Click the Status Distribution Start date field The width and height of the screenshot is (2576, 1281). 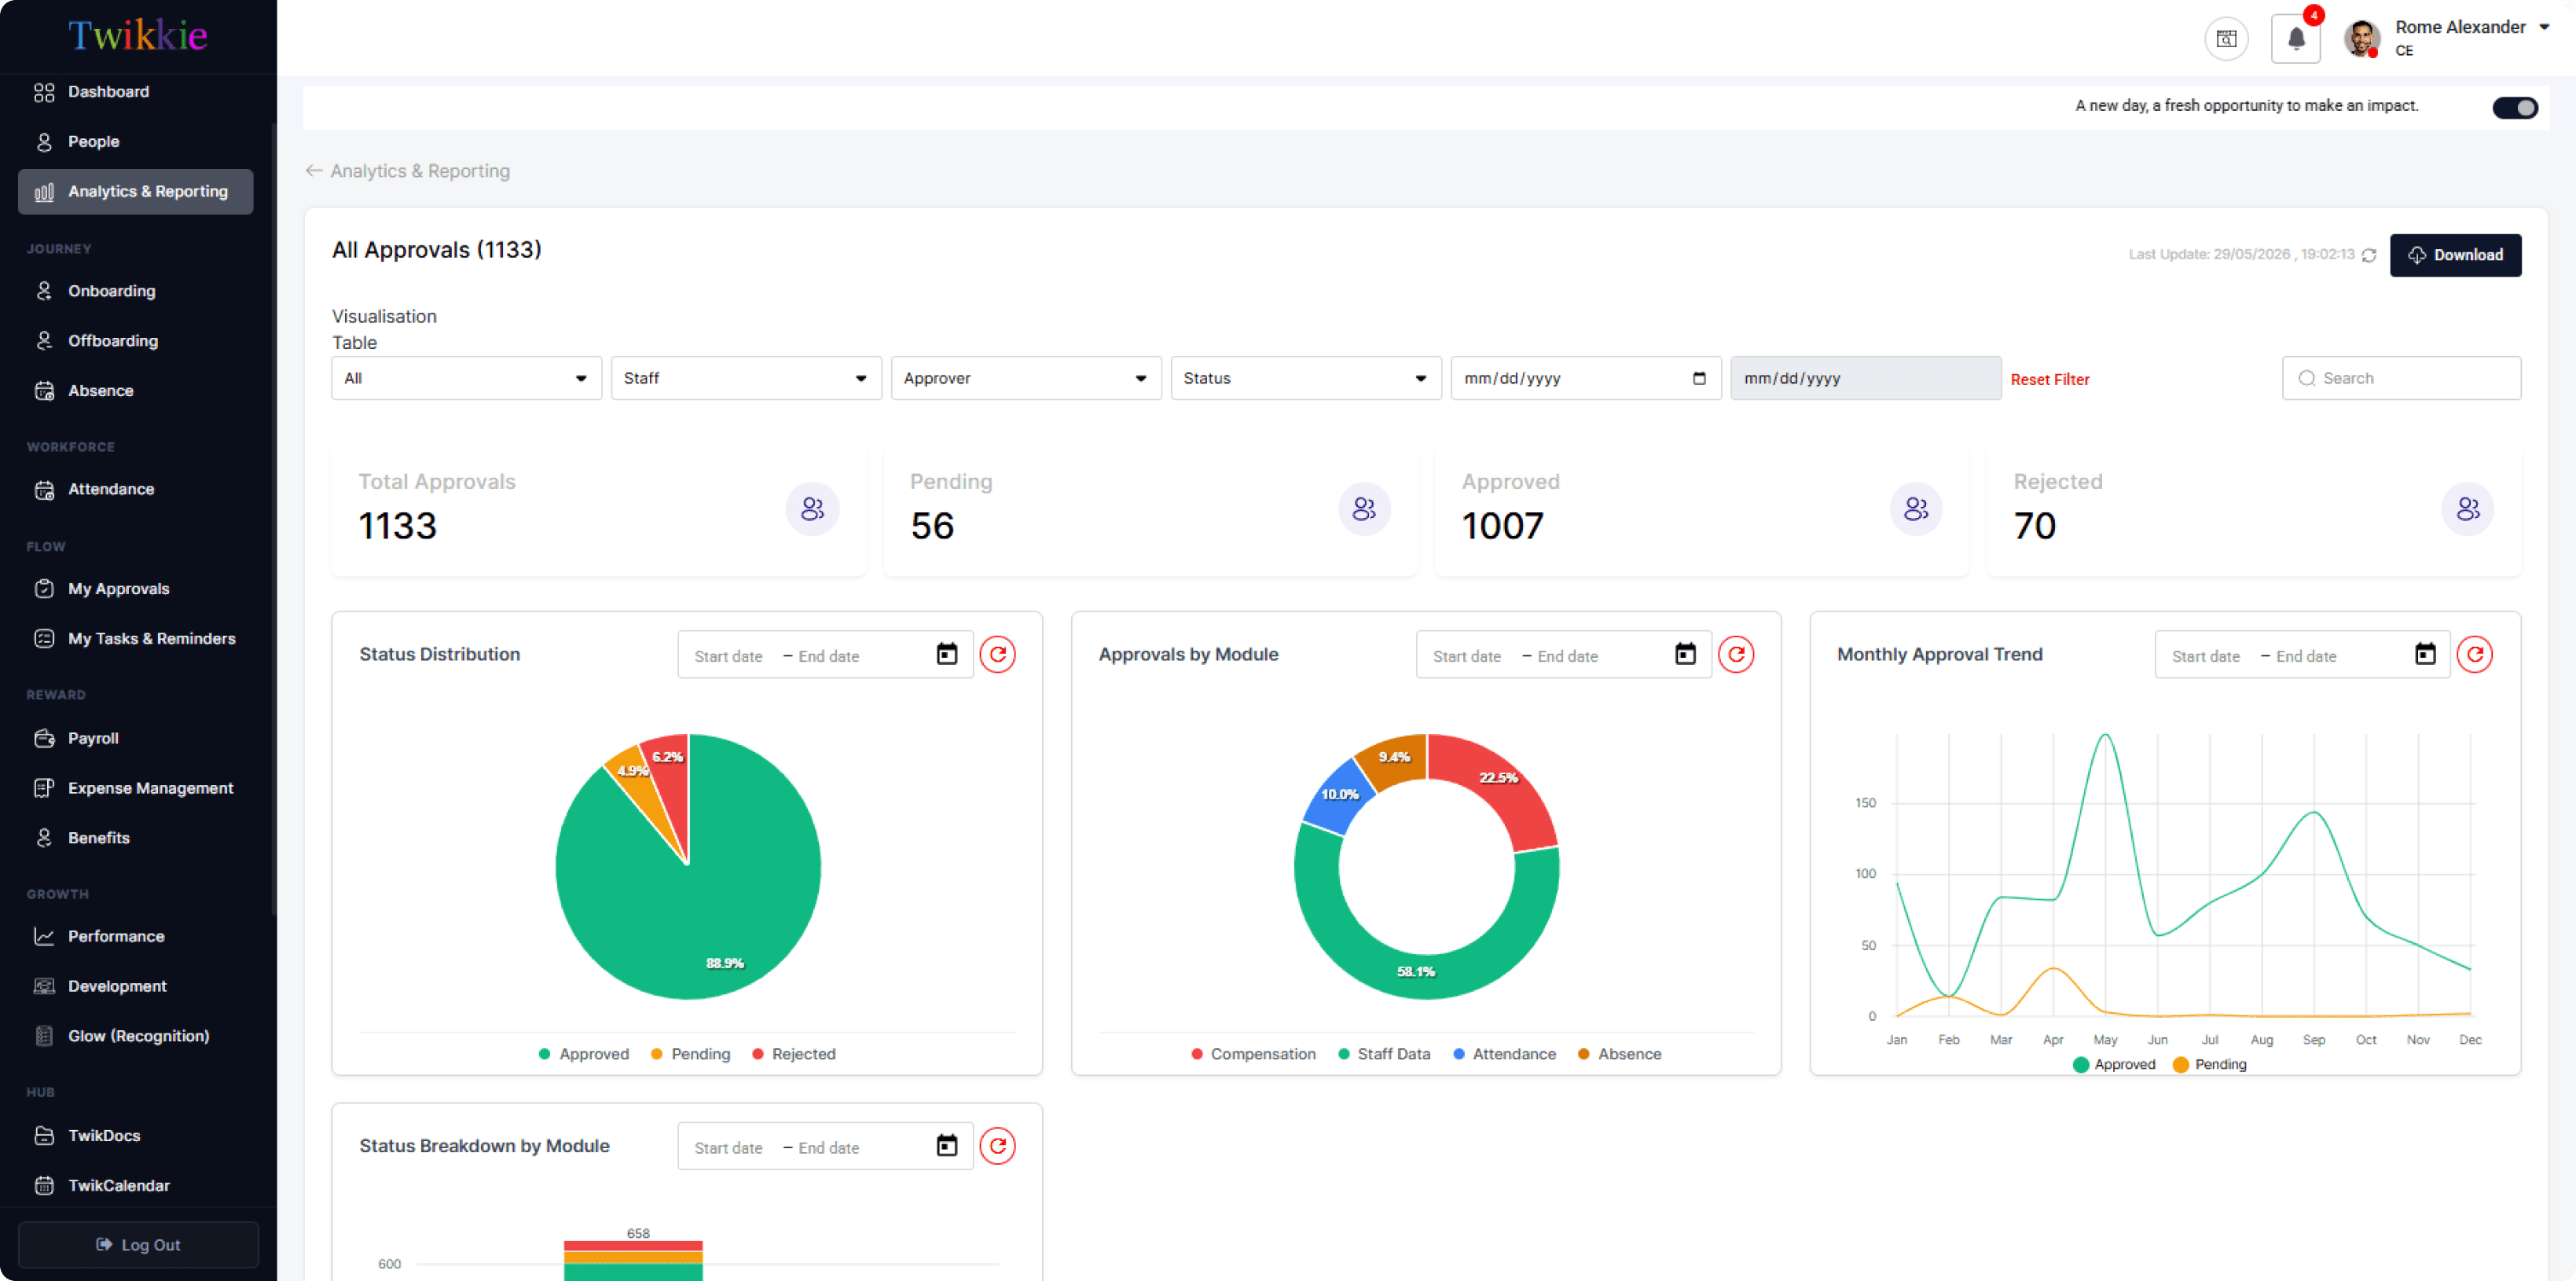click(728, 656)
